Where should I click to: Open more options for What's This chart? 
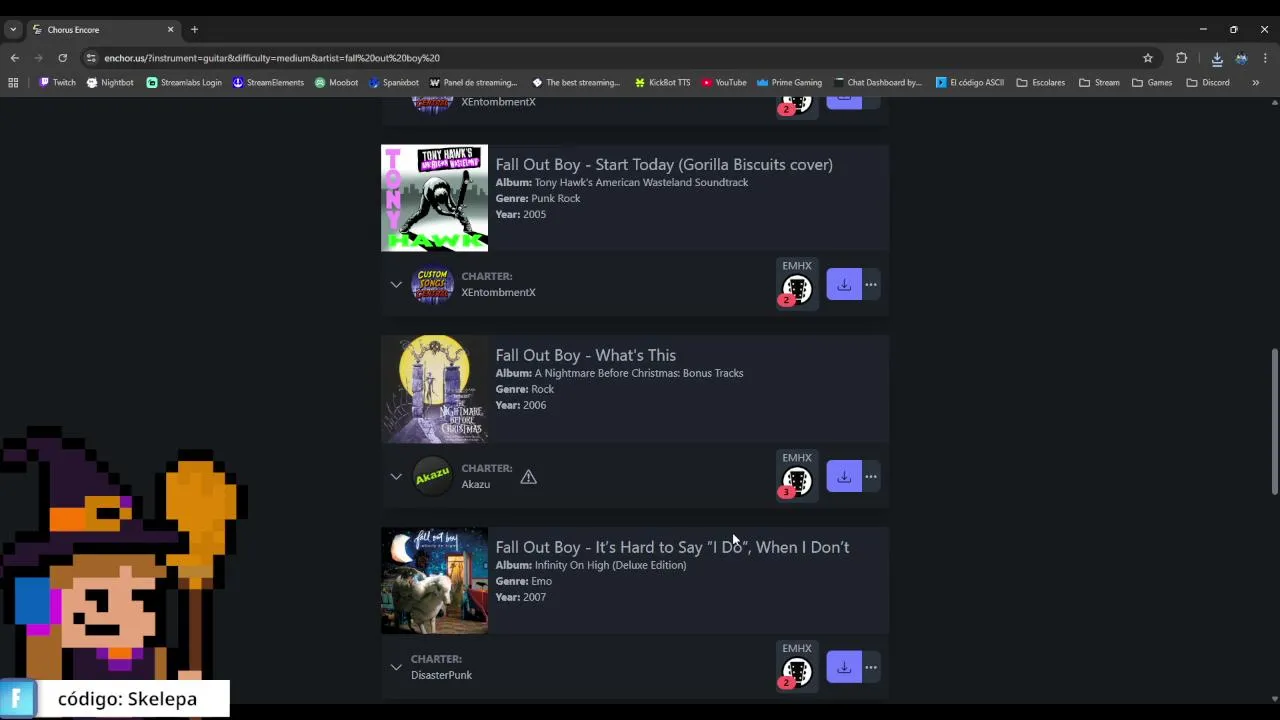click(871, 477)
